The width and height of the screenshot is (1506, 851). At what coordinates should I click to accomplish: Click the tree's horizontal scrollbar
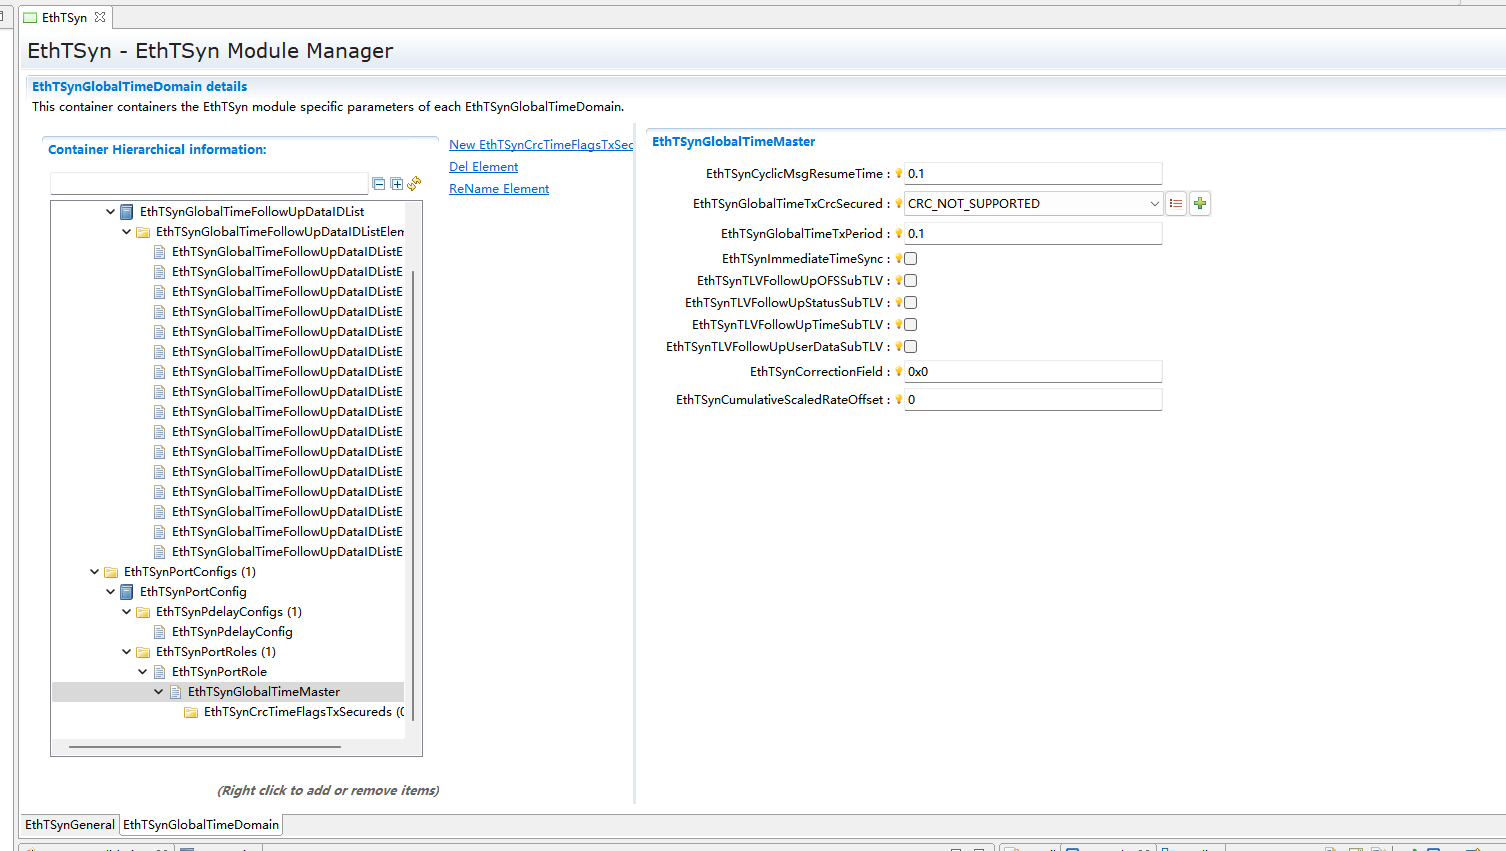[x=205, y=747]
